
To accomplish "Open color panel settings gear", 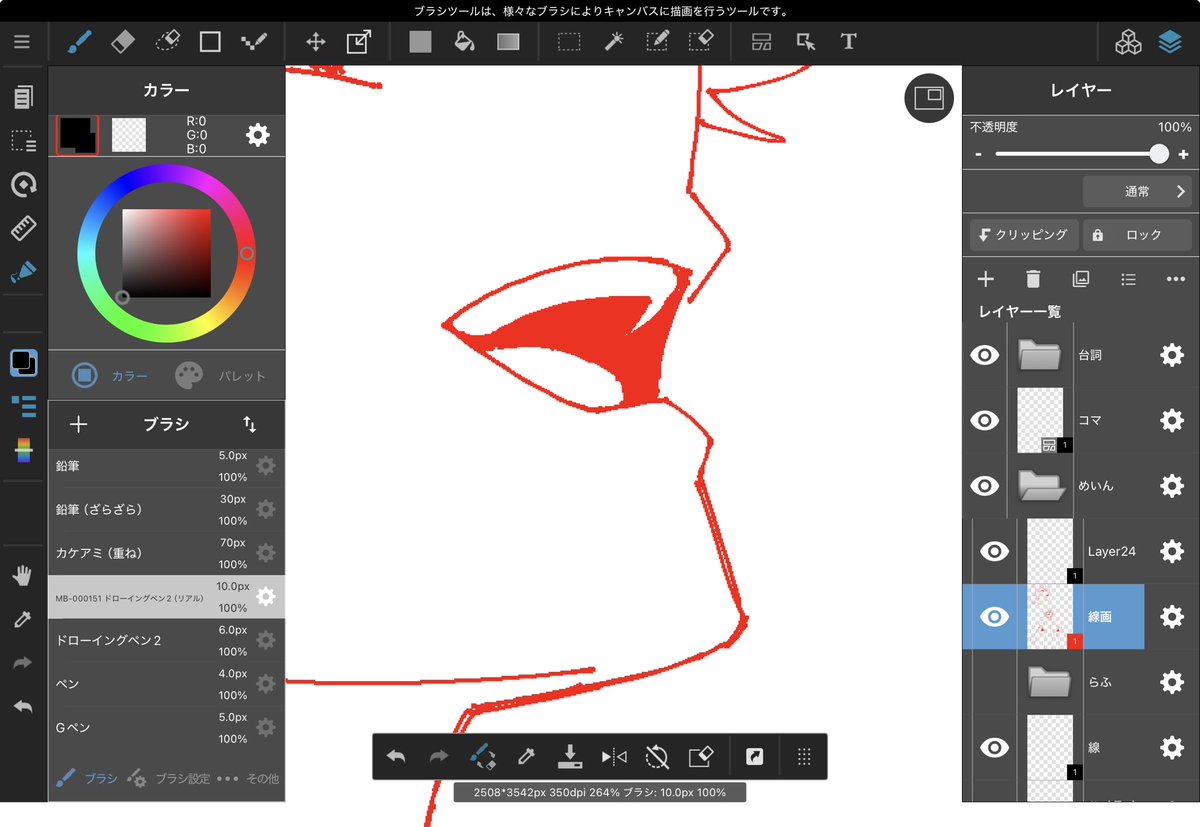I will [258, 135].
